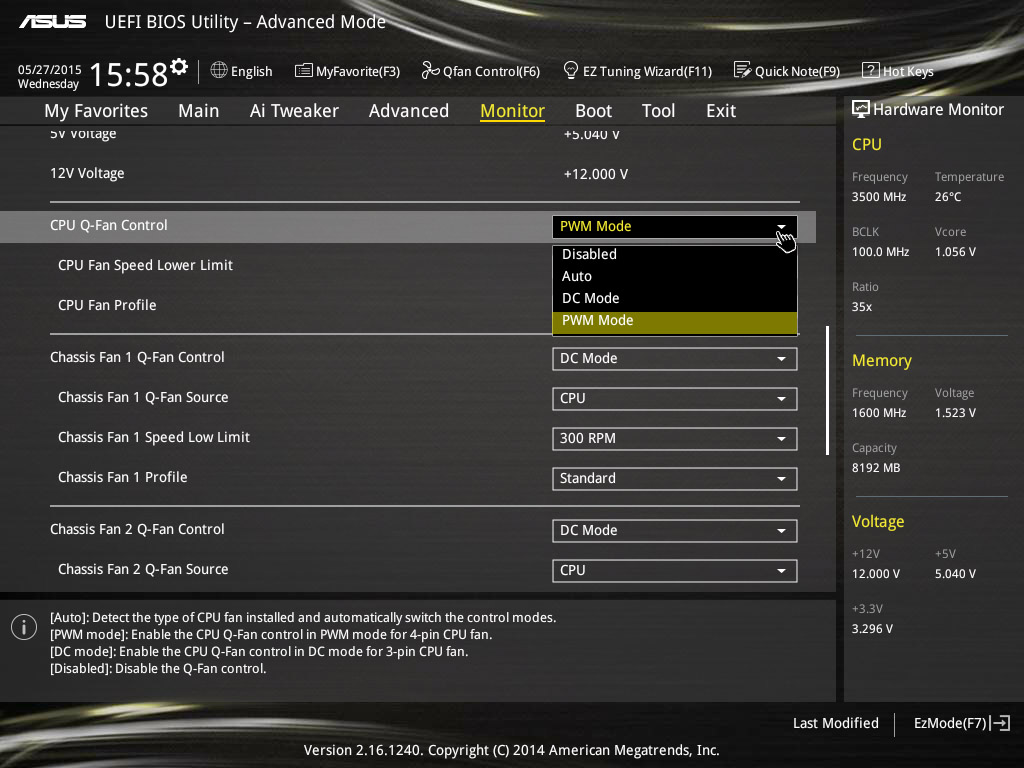This screenshot has height=768, width=1024.
Task: Select the Monitor tab
Action: point(513,111)
